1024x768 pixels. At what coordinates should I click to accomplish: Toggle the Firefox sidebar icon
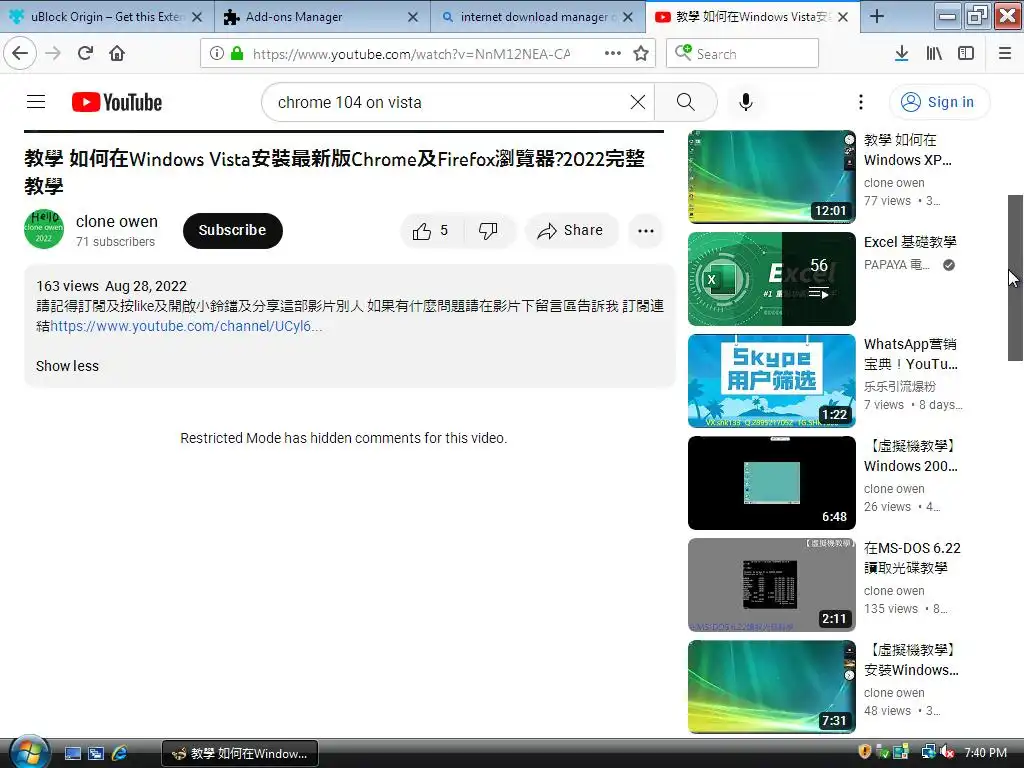pyautogui.click(x=966, y=53)
